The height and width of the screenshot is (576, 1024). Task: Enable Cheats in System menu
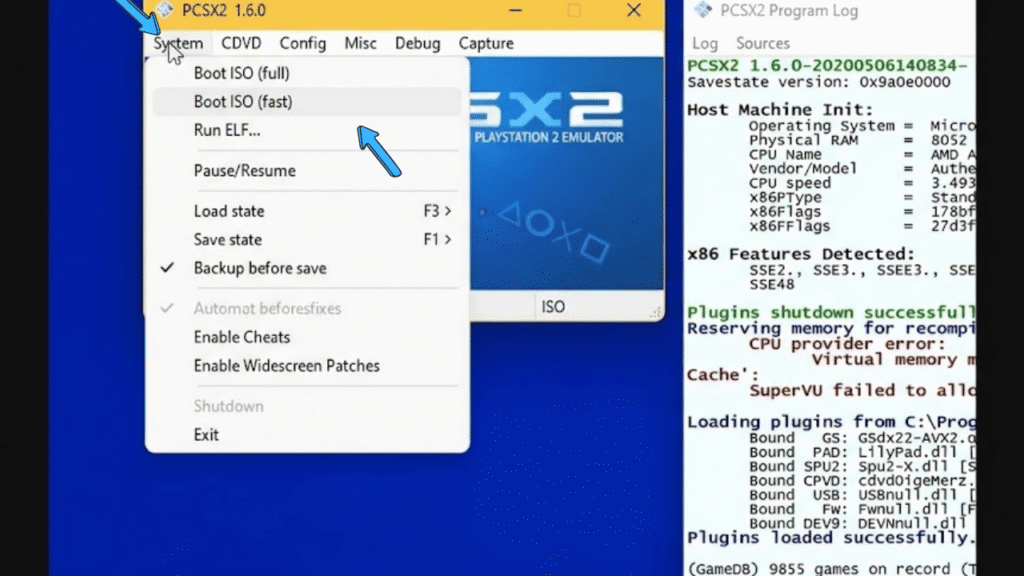pyautogui.click(x=241, y=337)
